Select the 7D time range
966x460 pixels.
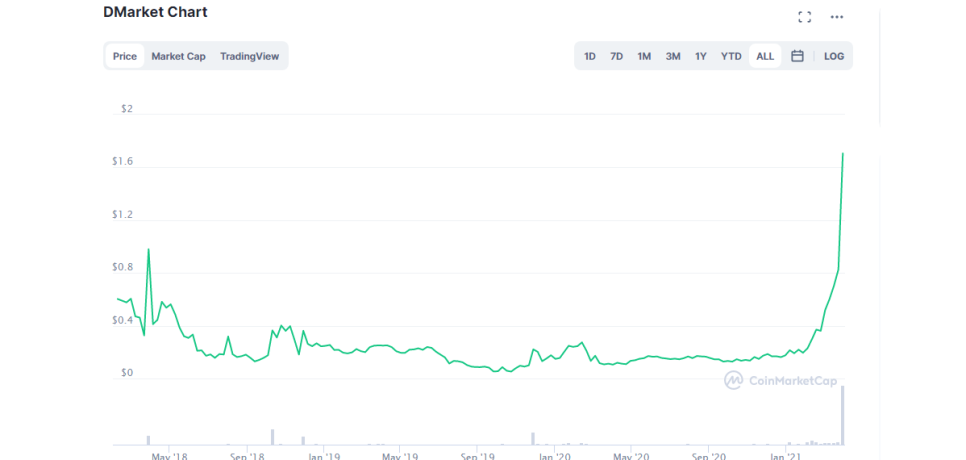tap(617, 56)
